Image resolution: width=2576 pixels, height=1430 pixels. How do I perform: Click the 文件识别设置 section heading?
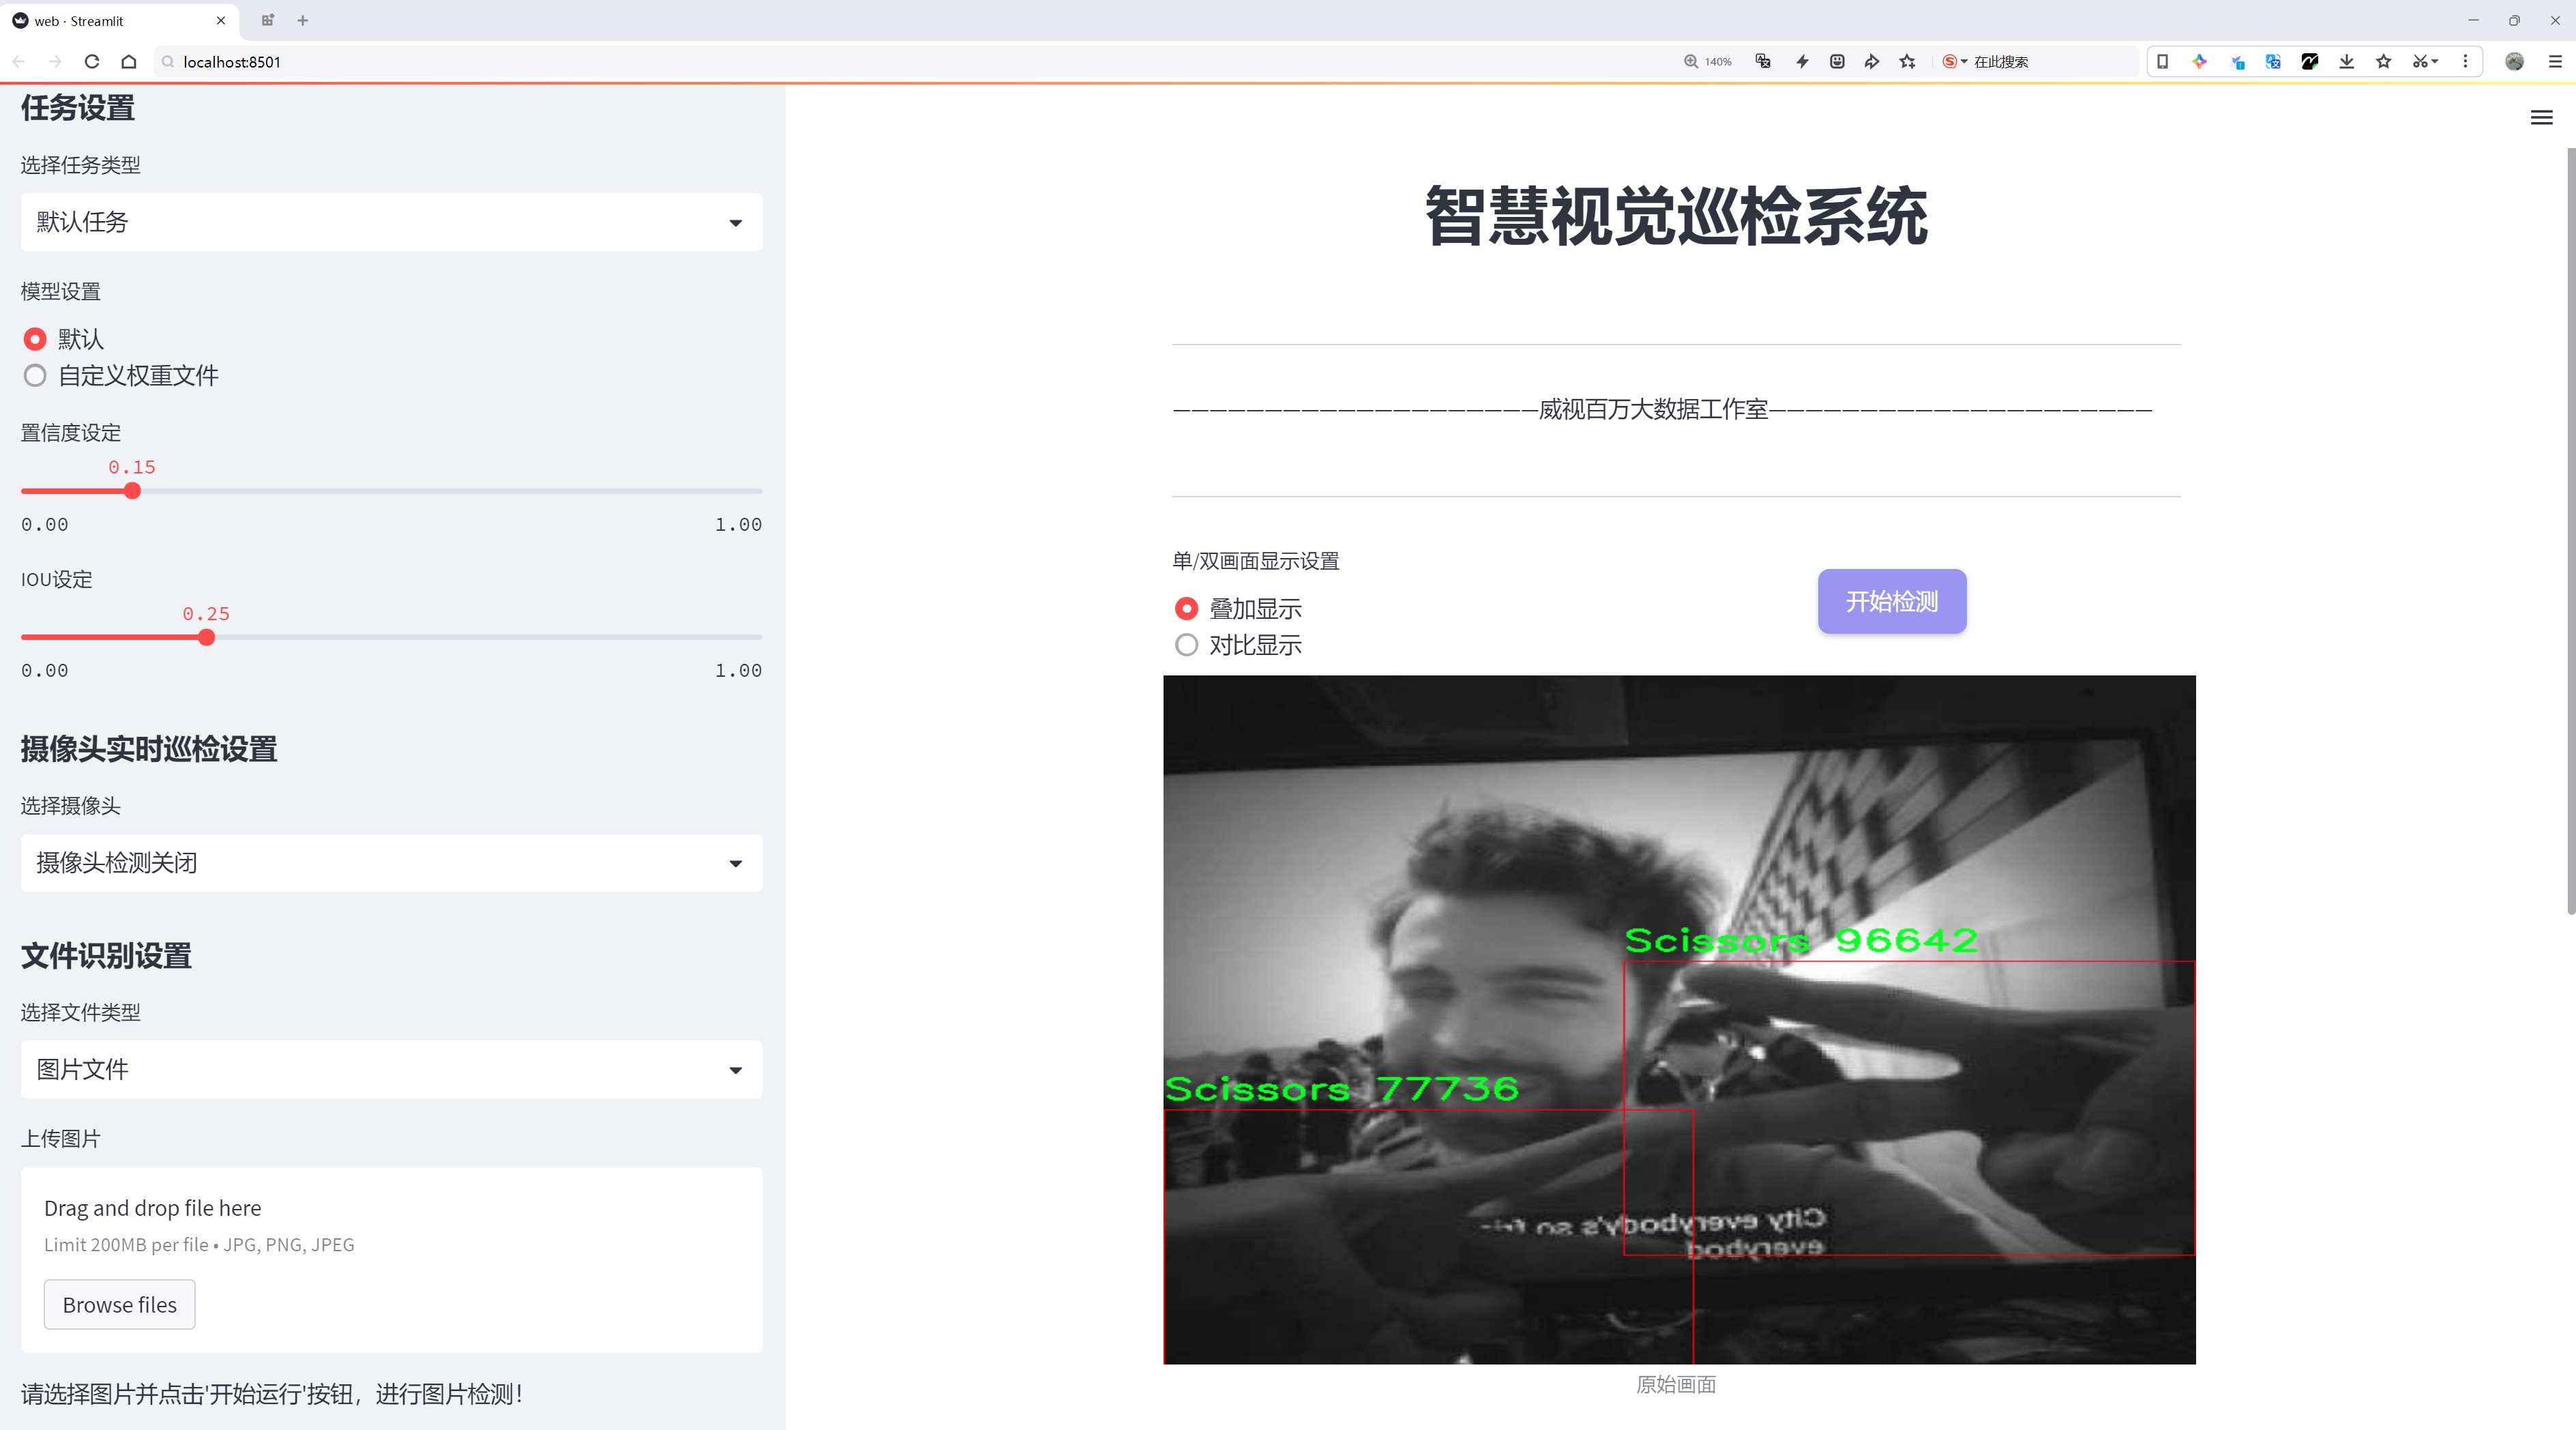[x=106, y=956]
